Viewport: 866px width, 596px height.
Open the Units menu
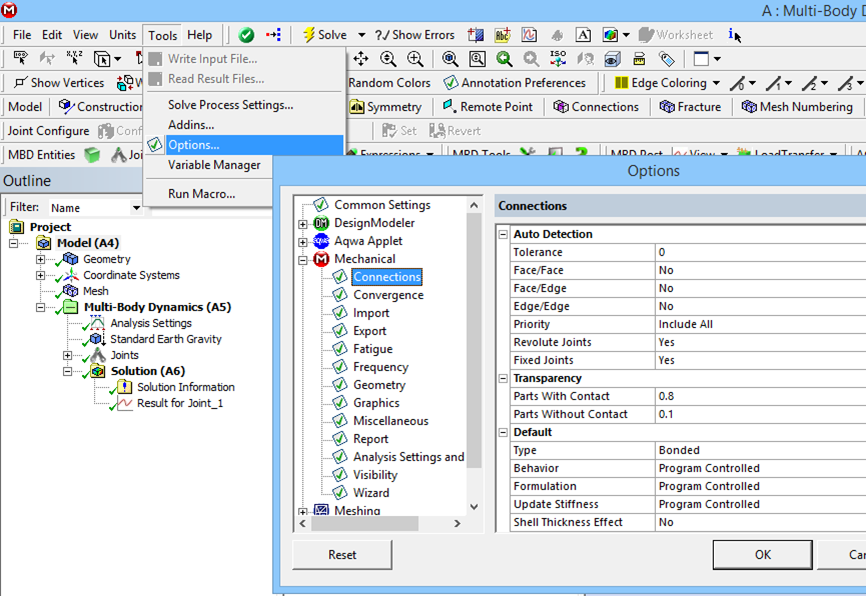click(123, 35)
